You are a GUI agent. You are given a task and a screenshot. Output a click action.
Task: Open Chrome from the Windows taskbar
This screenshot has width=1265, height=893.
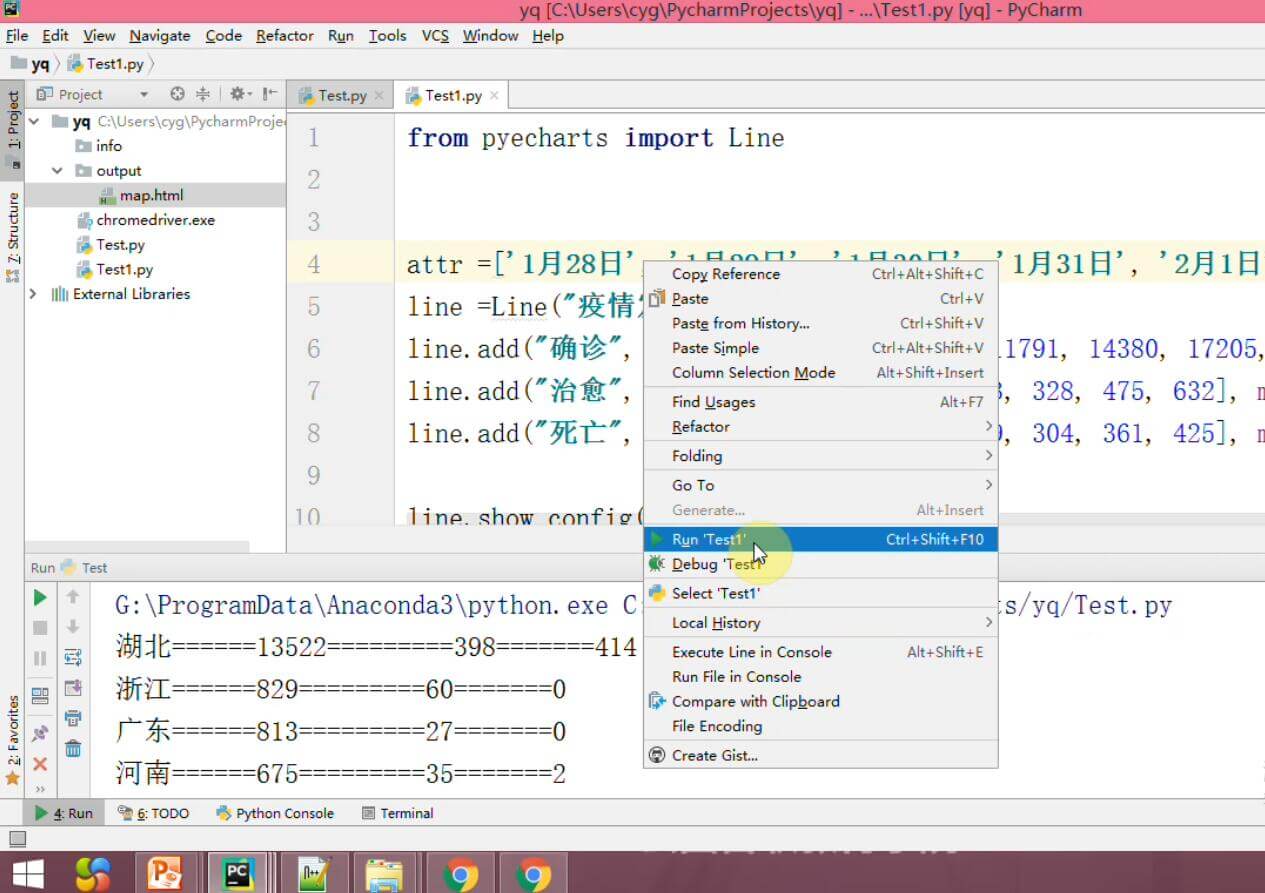pos(461,874)
